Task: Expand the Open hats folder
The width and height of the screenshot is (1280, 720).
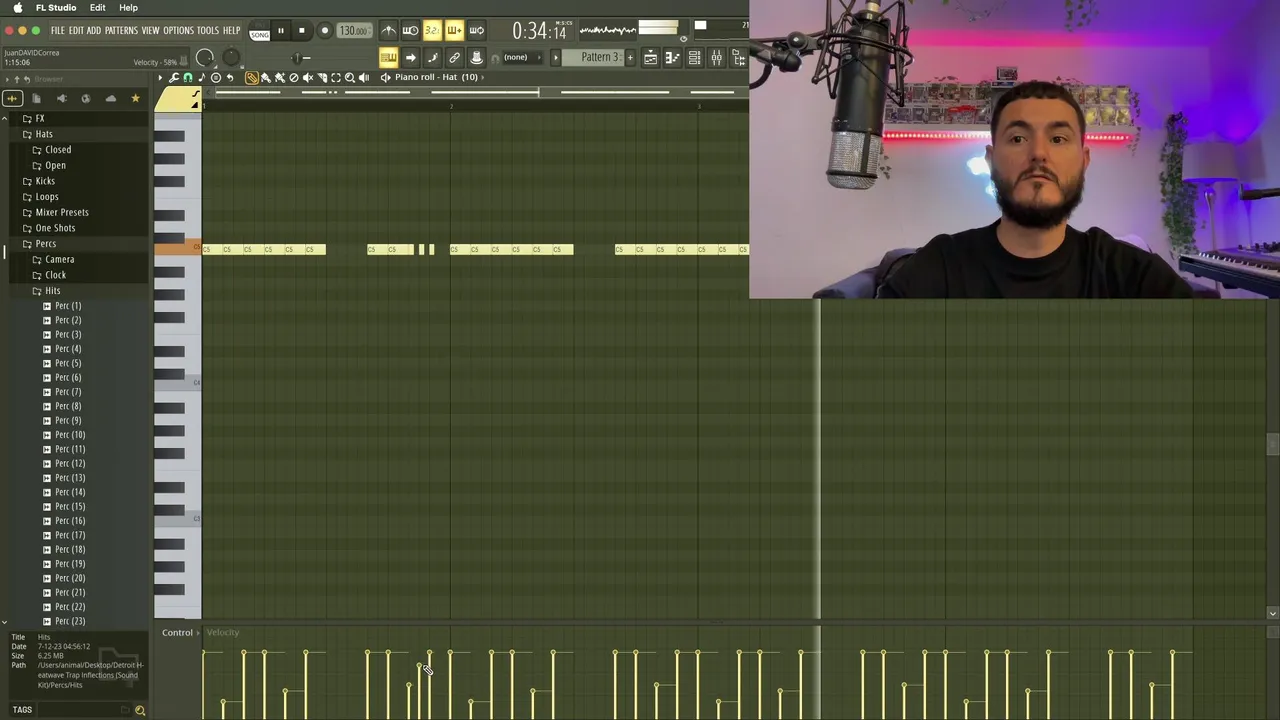Action: click(55, 165)
